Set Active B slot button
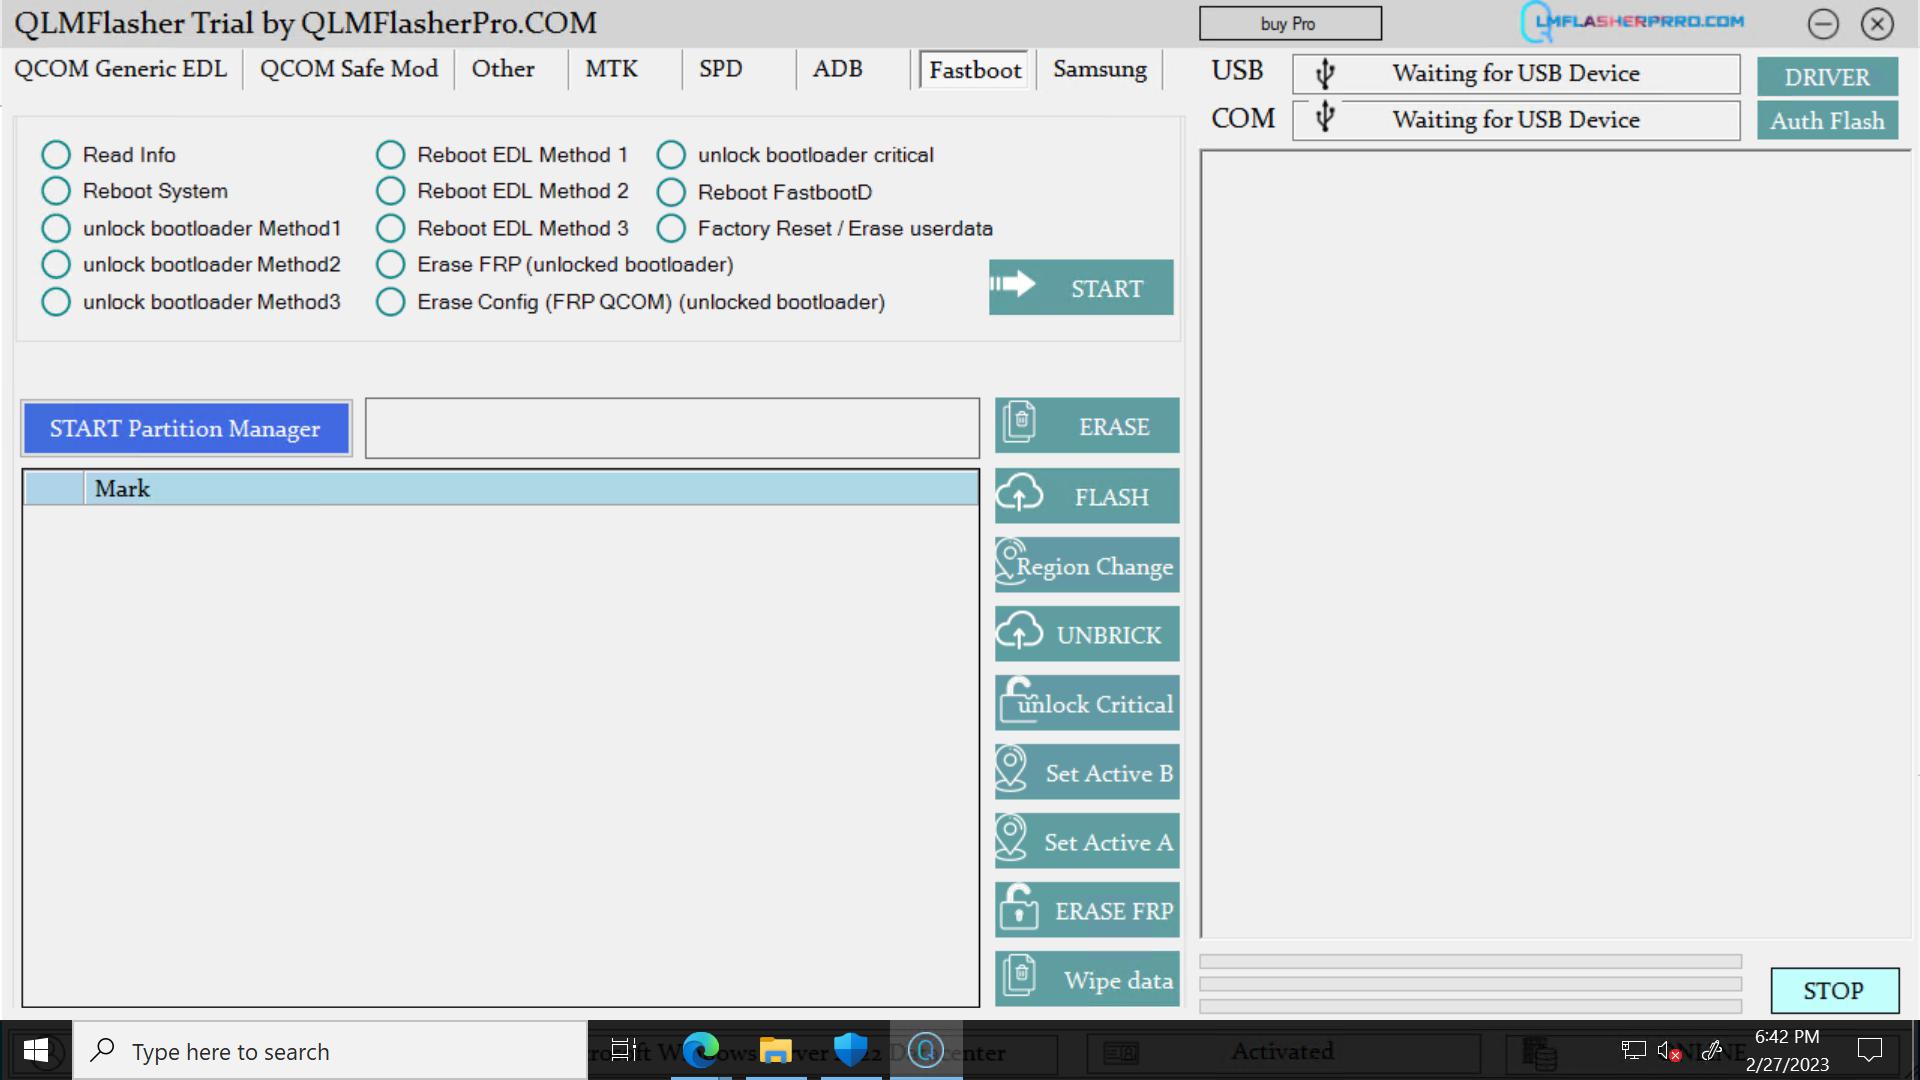 1087,772
